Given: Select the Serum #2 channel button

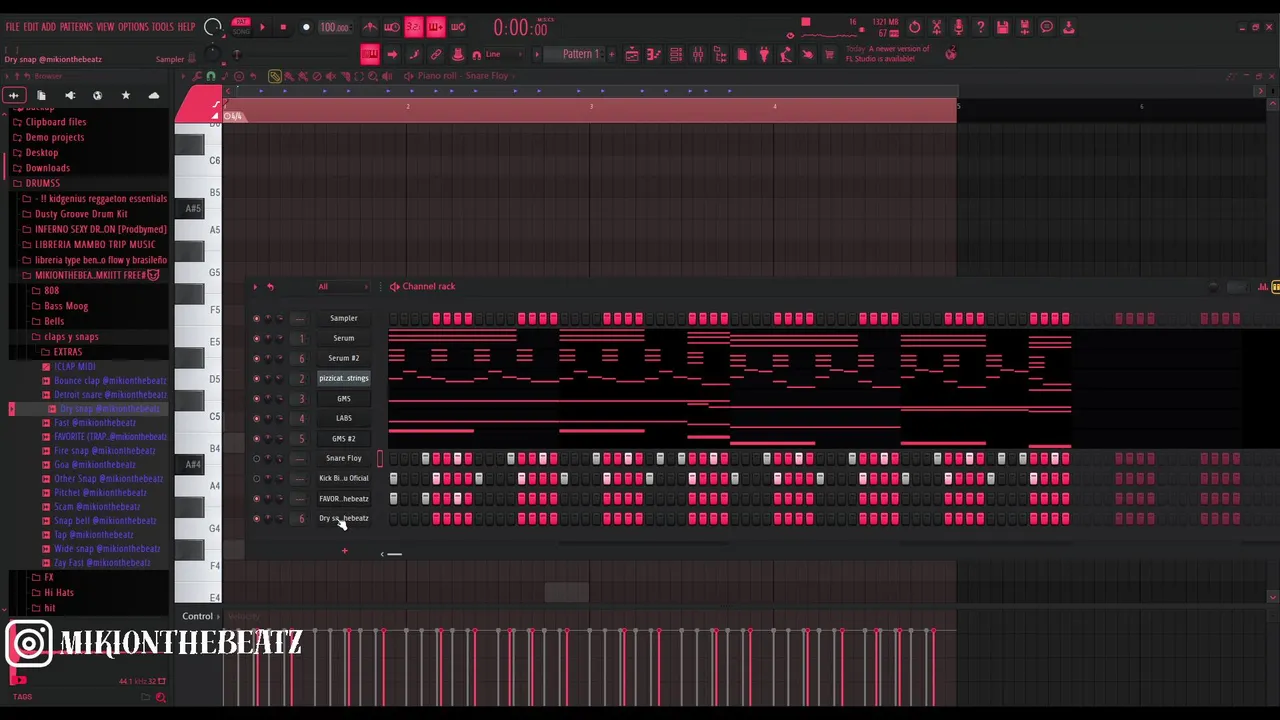Looking at the screenshot, I should click(x=343, y=358).
